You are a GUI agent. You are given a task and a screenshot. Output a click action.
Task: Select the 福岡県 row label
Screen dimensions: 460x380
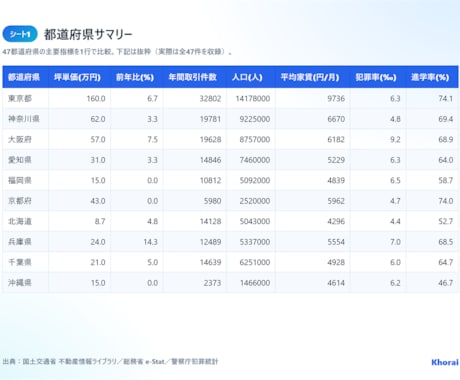(x=20, y=180)
